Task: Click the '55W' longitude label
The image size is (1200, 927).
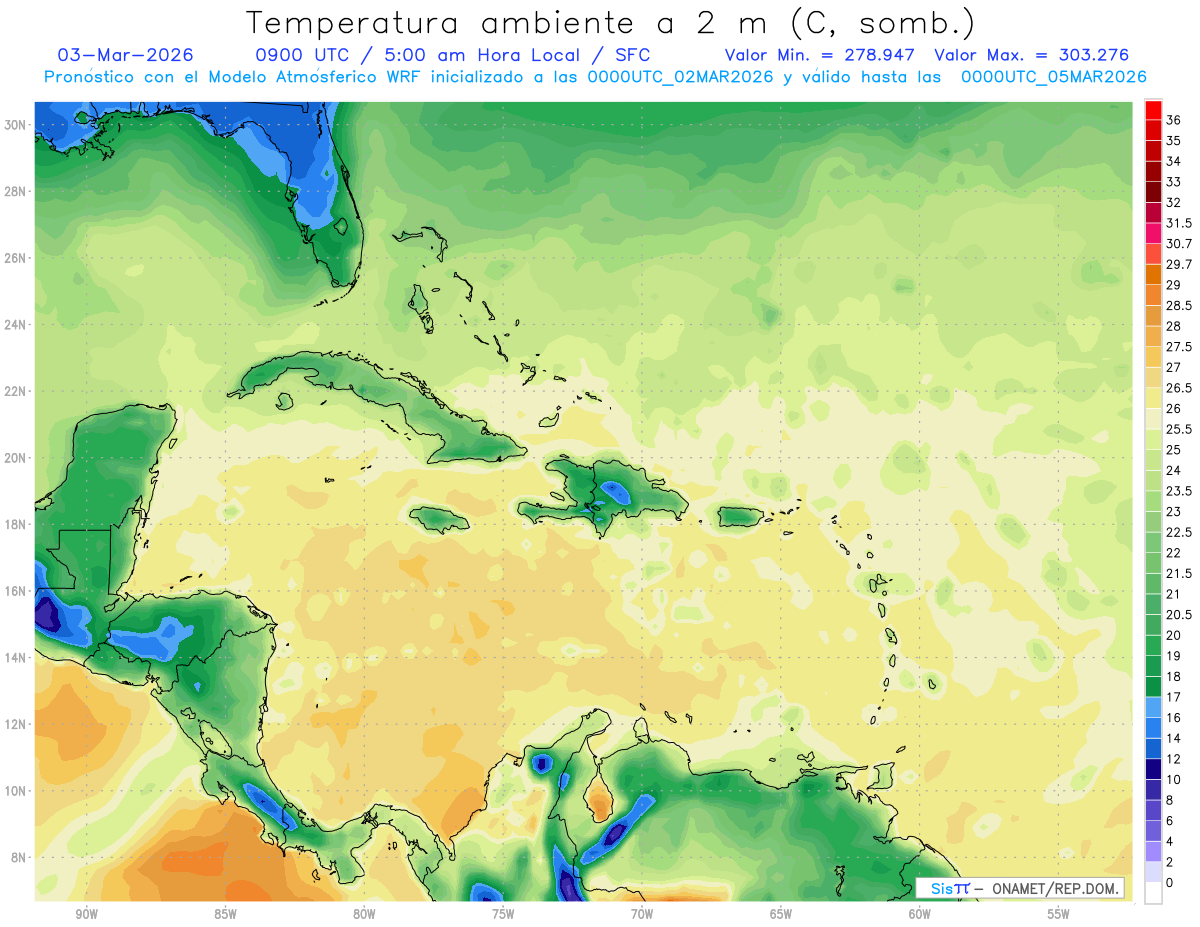Action: click(x=1059, y=914)
